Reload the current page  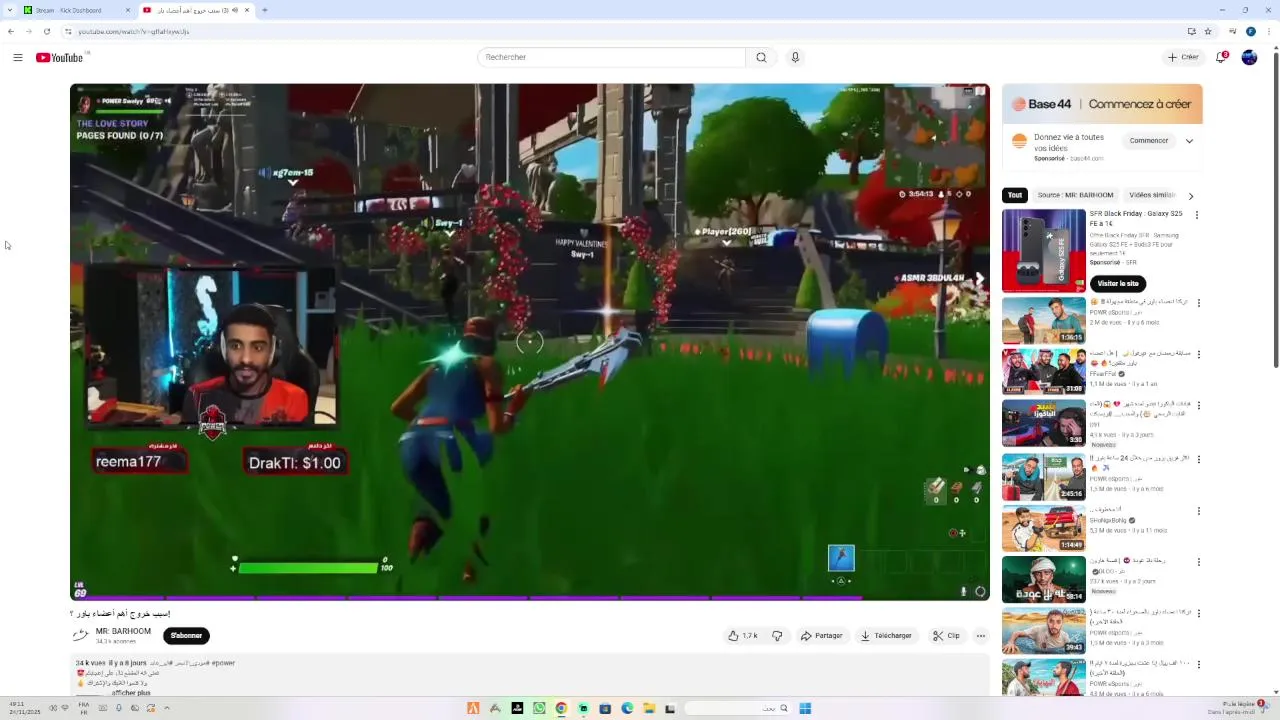pos(46,31)
